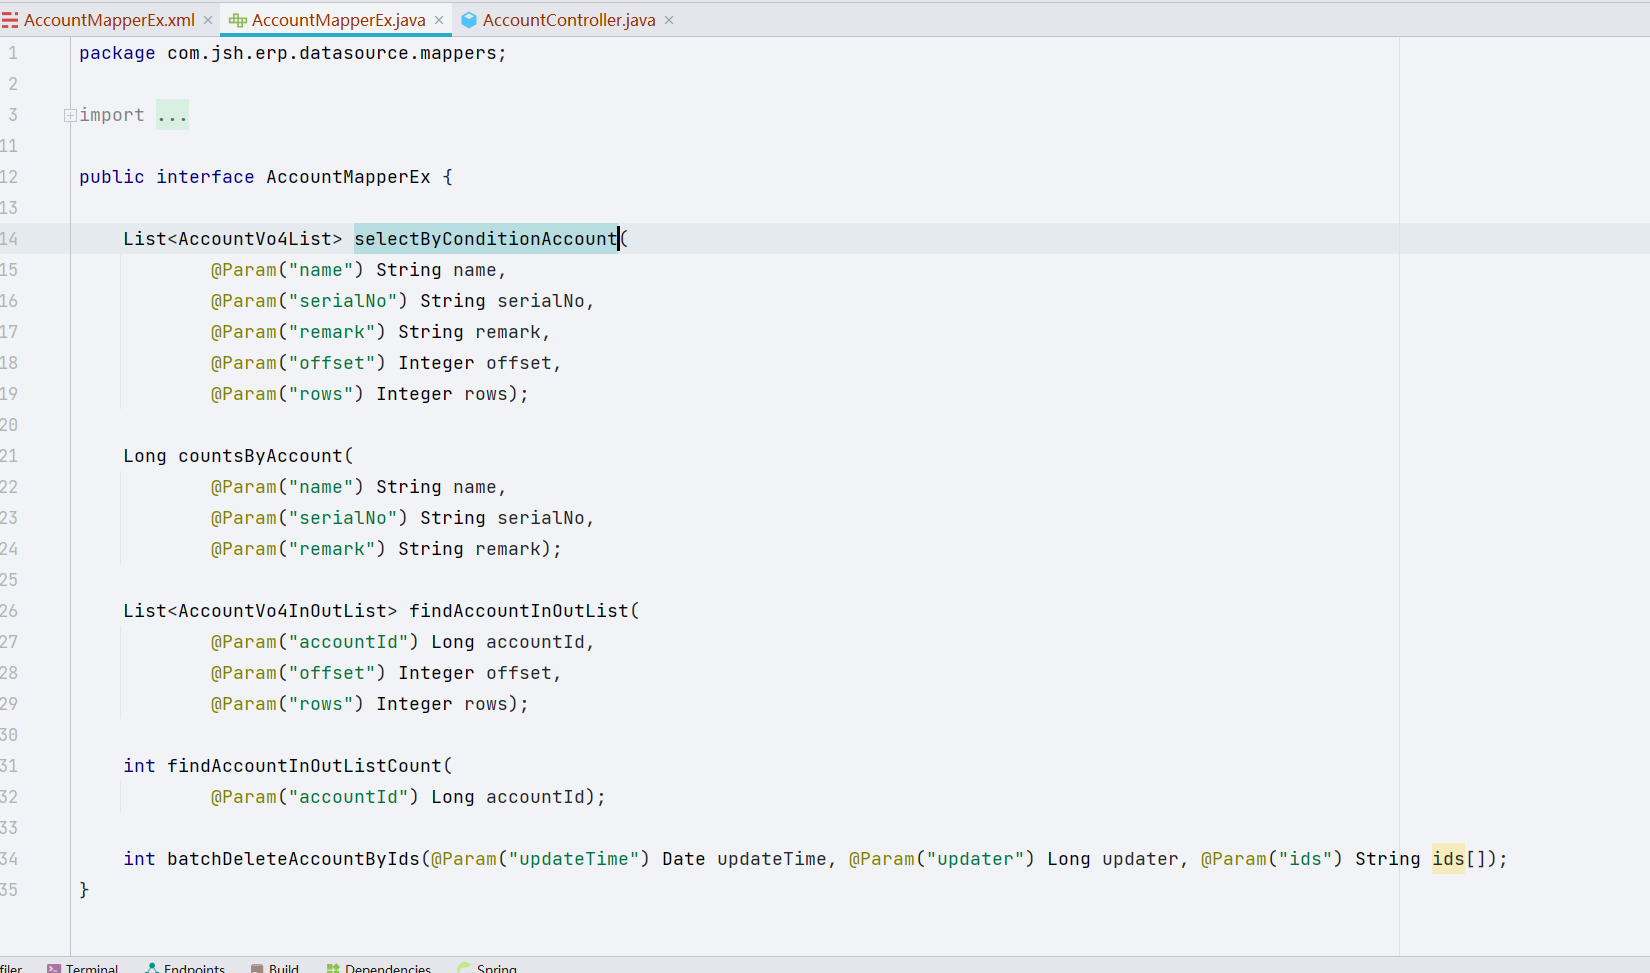Click the selected selectByConditionAccount method name

click(x=486, y=238)
